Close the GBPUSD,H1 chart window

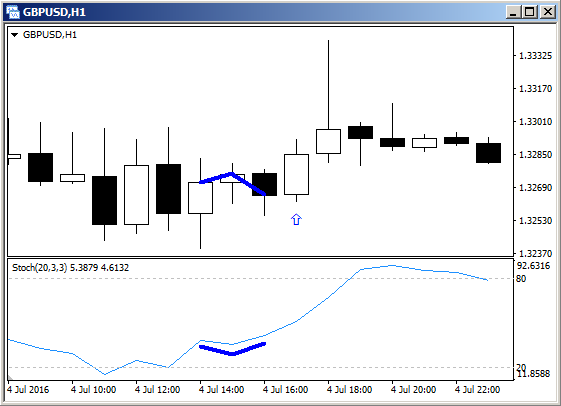coord(547,13)
